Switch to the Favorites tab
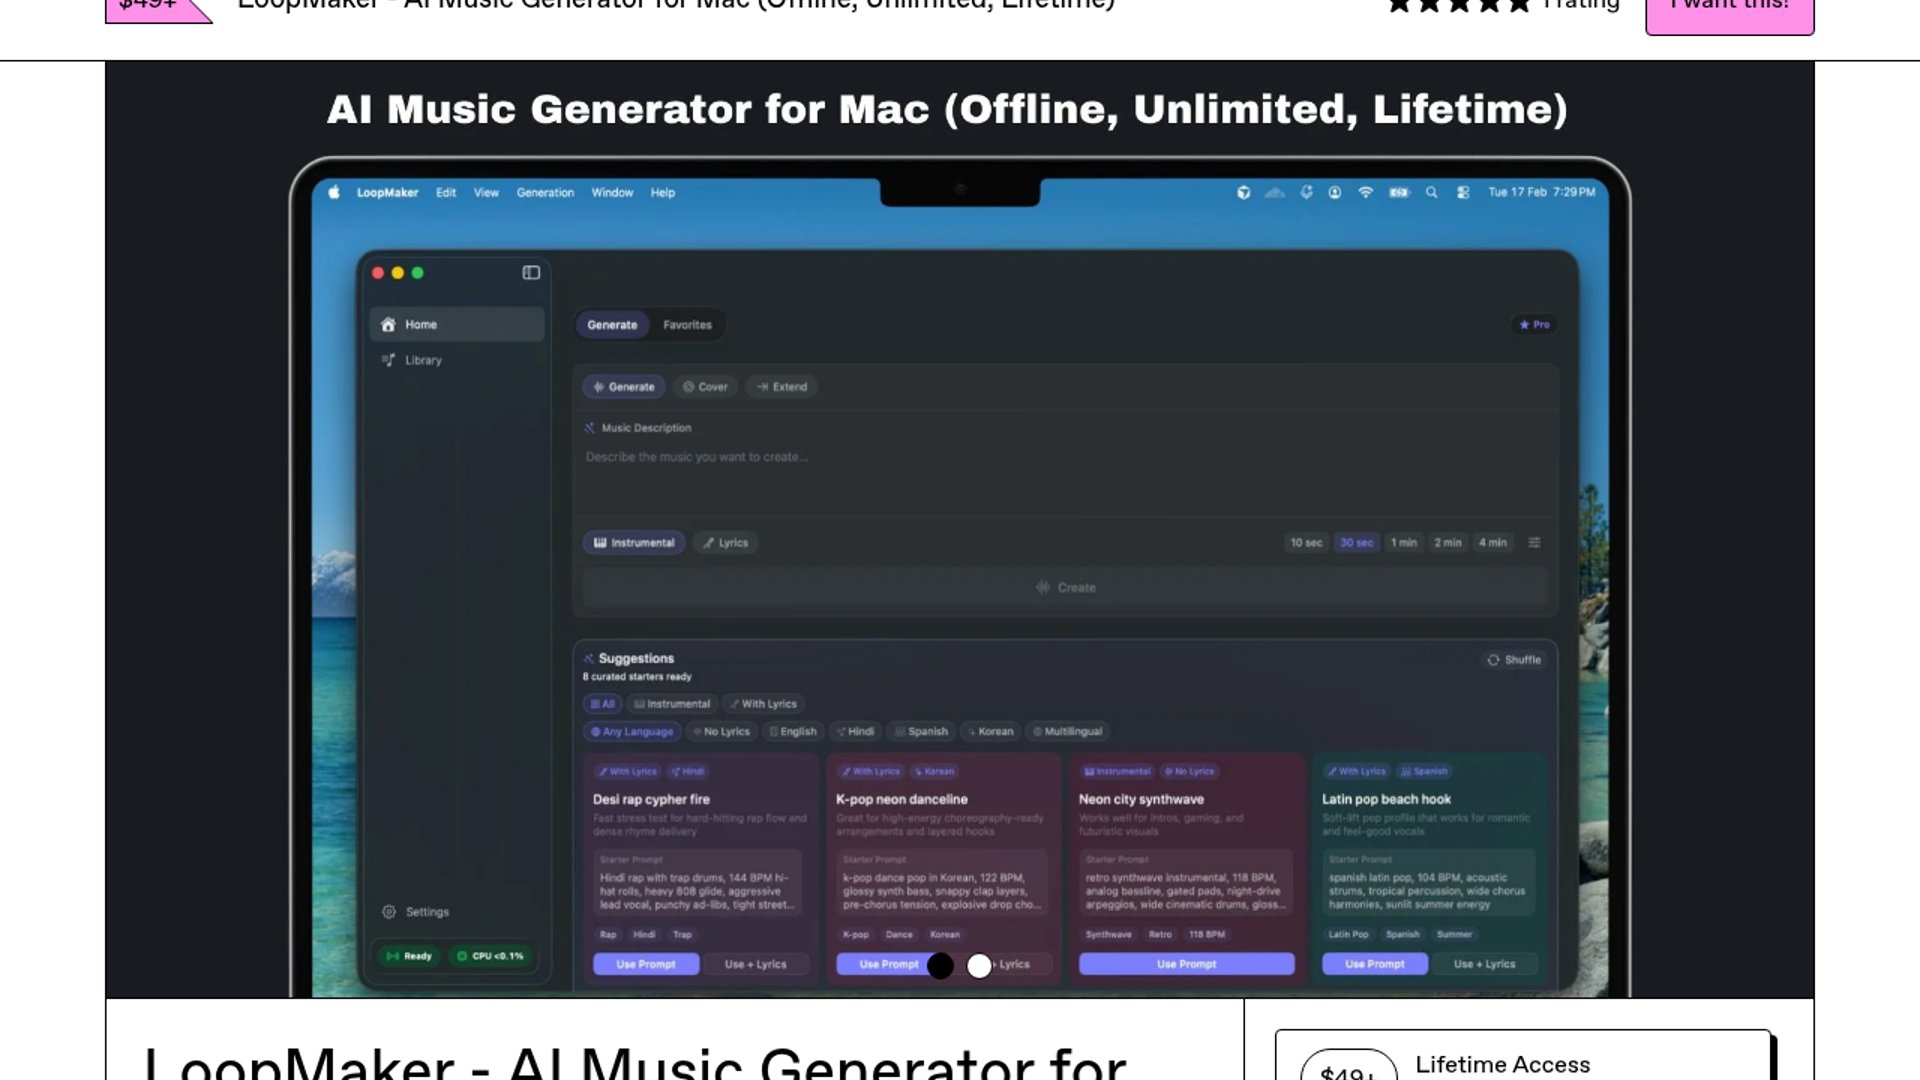Screen dimensions: 1920x1080 tap(687, 325)
